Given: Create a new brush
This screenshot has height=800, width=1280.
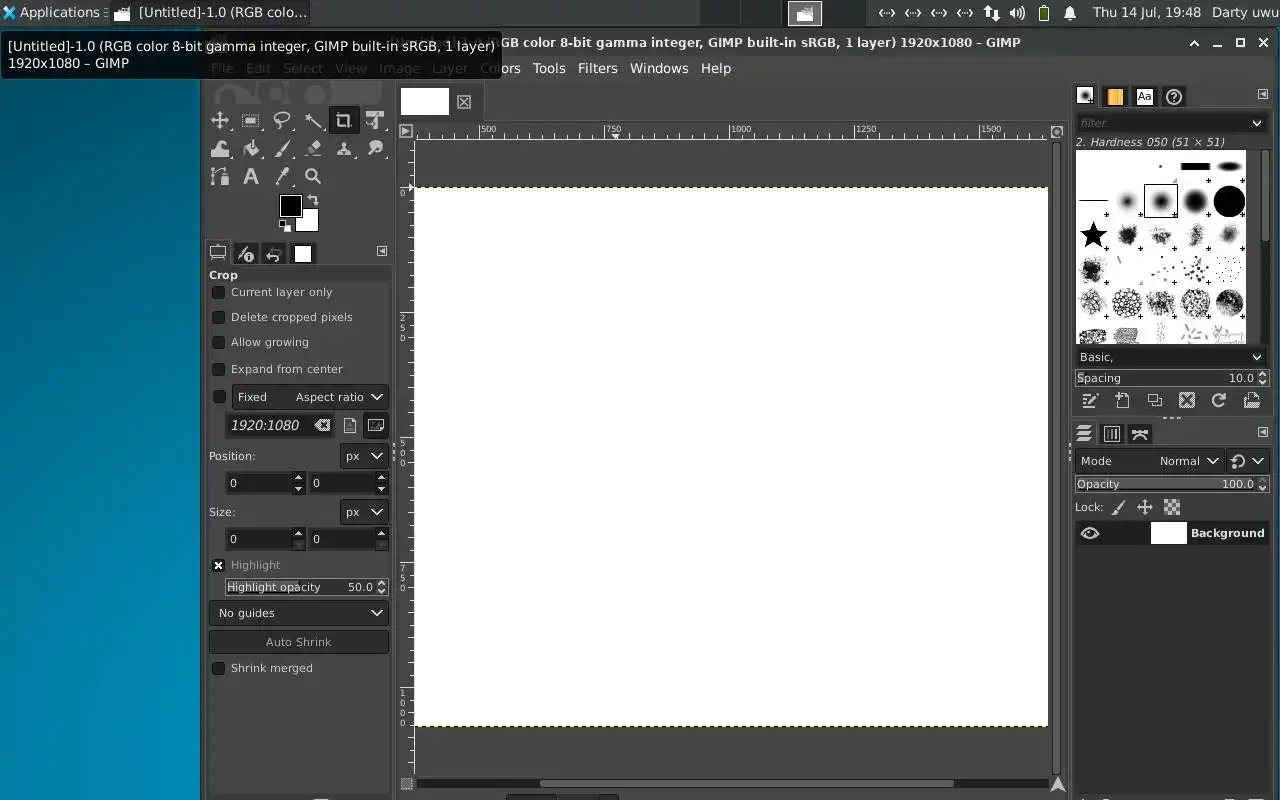Looking at the screenshot, I should (1122, 401).
